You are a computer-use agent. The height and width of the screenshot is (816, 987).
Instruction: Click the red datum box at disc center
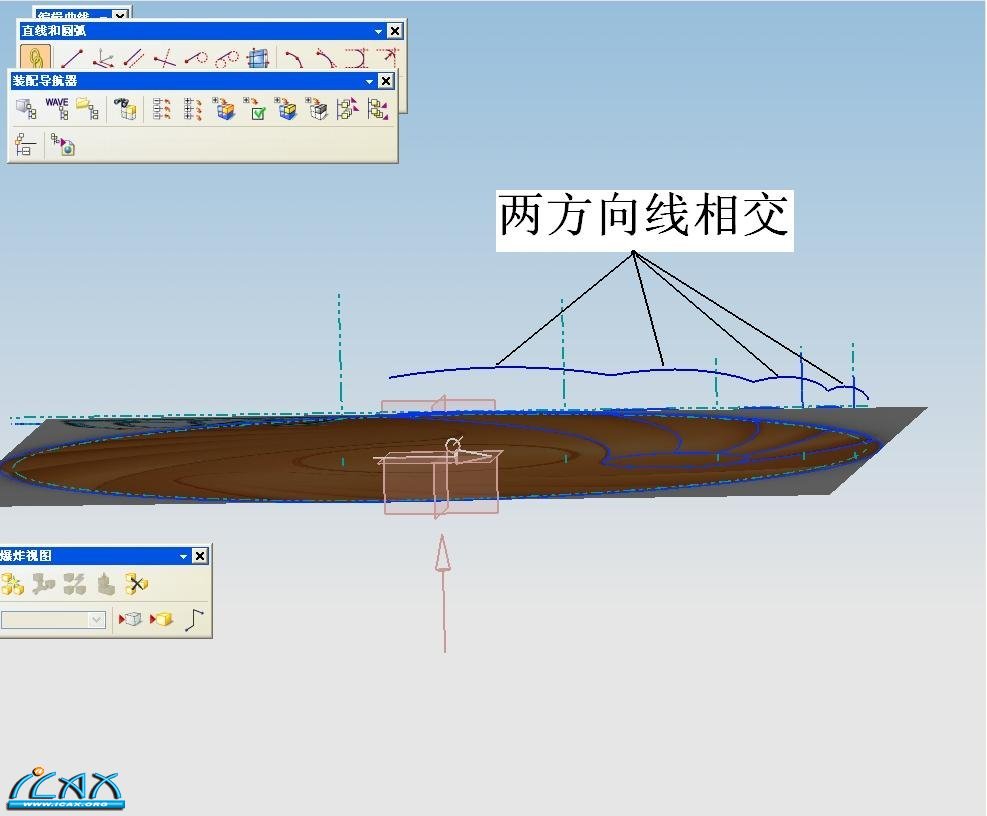pos(441,482)
